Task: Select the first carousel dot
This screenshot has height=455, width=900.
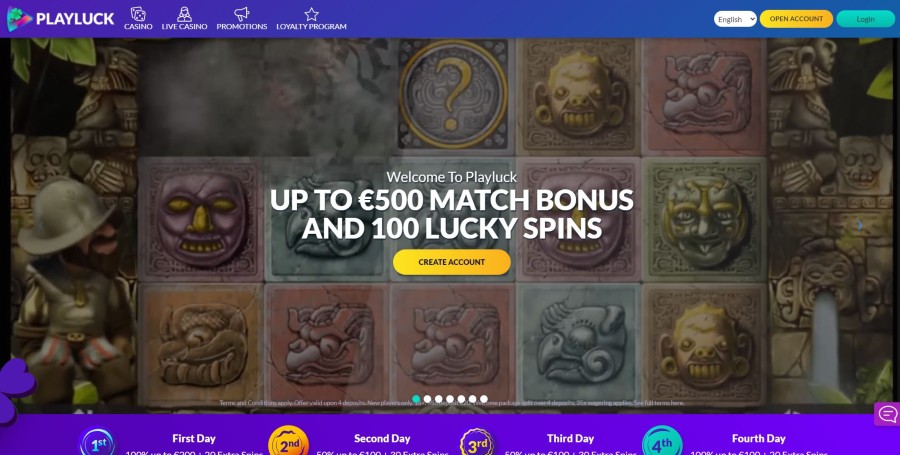Action: point(416,399)
